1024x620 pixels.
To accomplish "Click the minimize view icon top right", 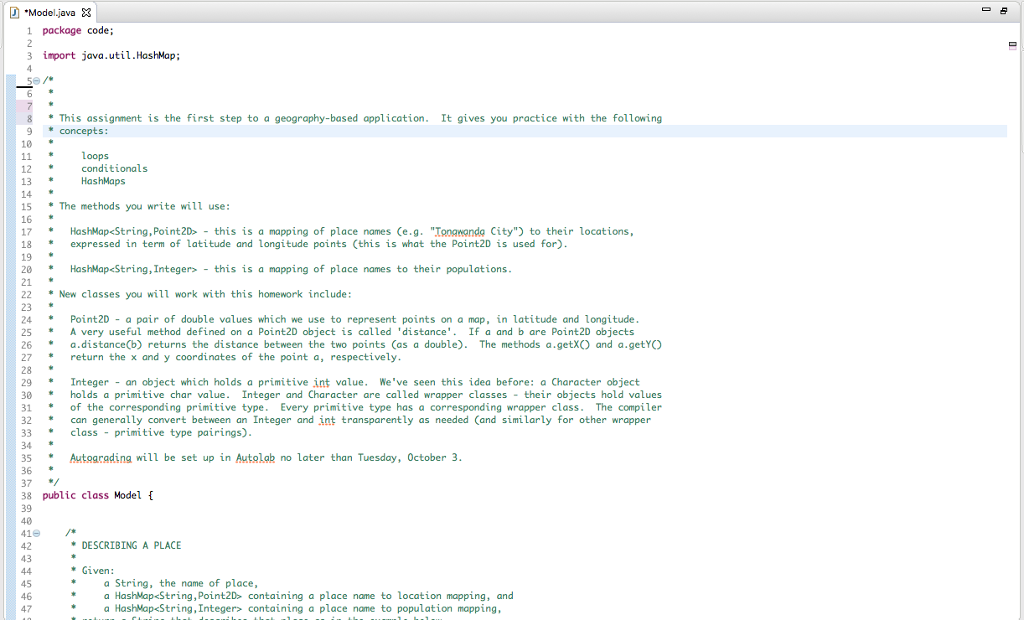I will click(x=985, y=8).
